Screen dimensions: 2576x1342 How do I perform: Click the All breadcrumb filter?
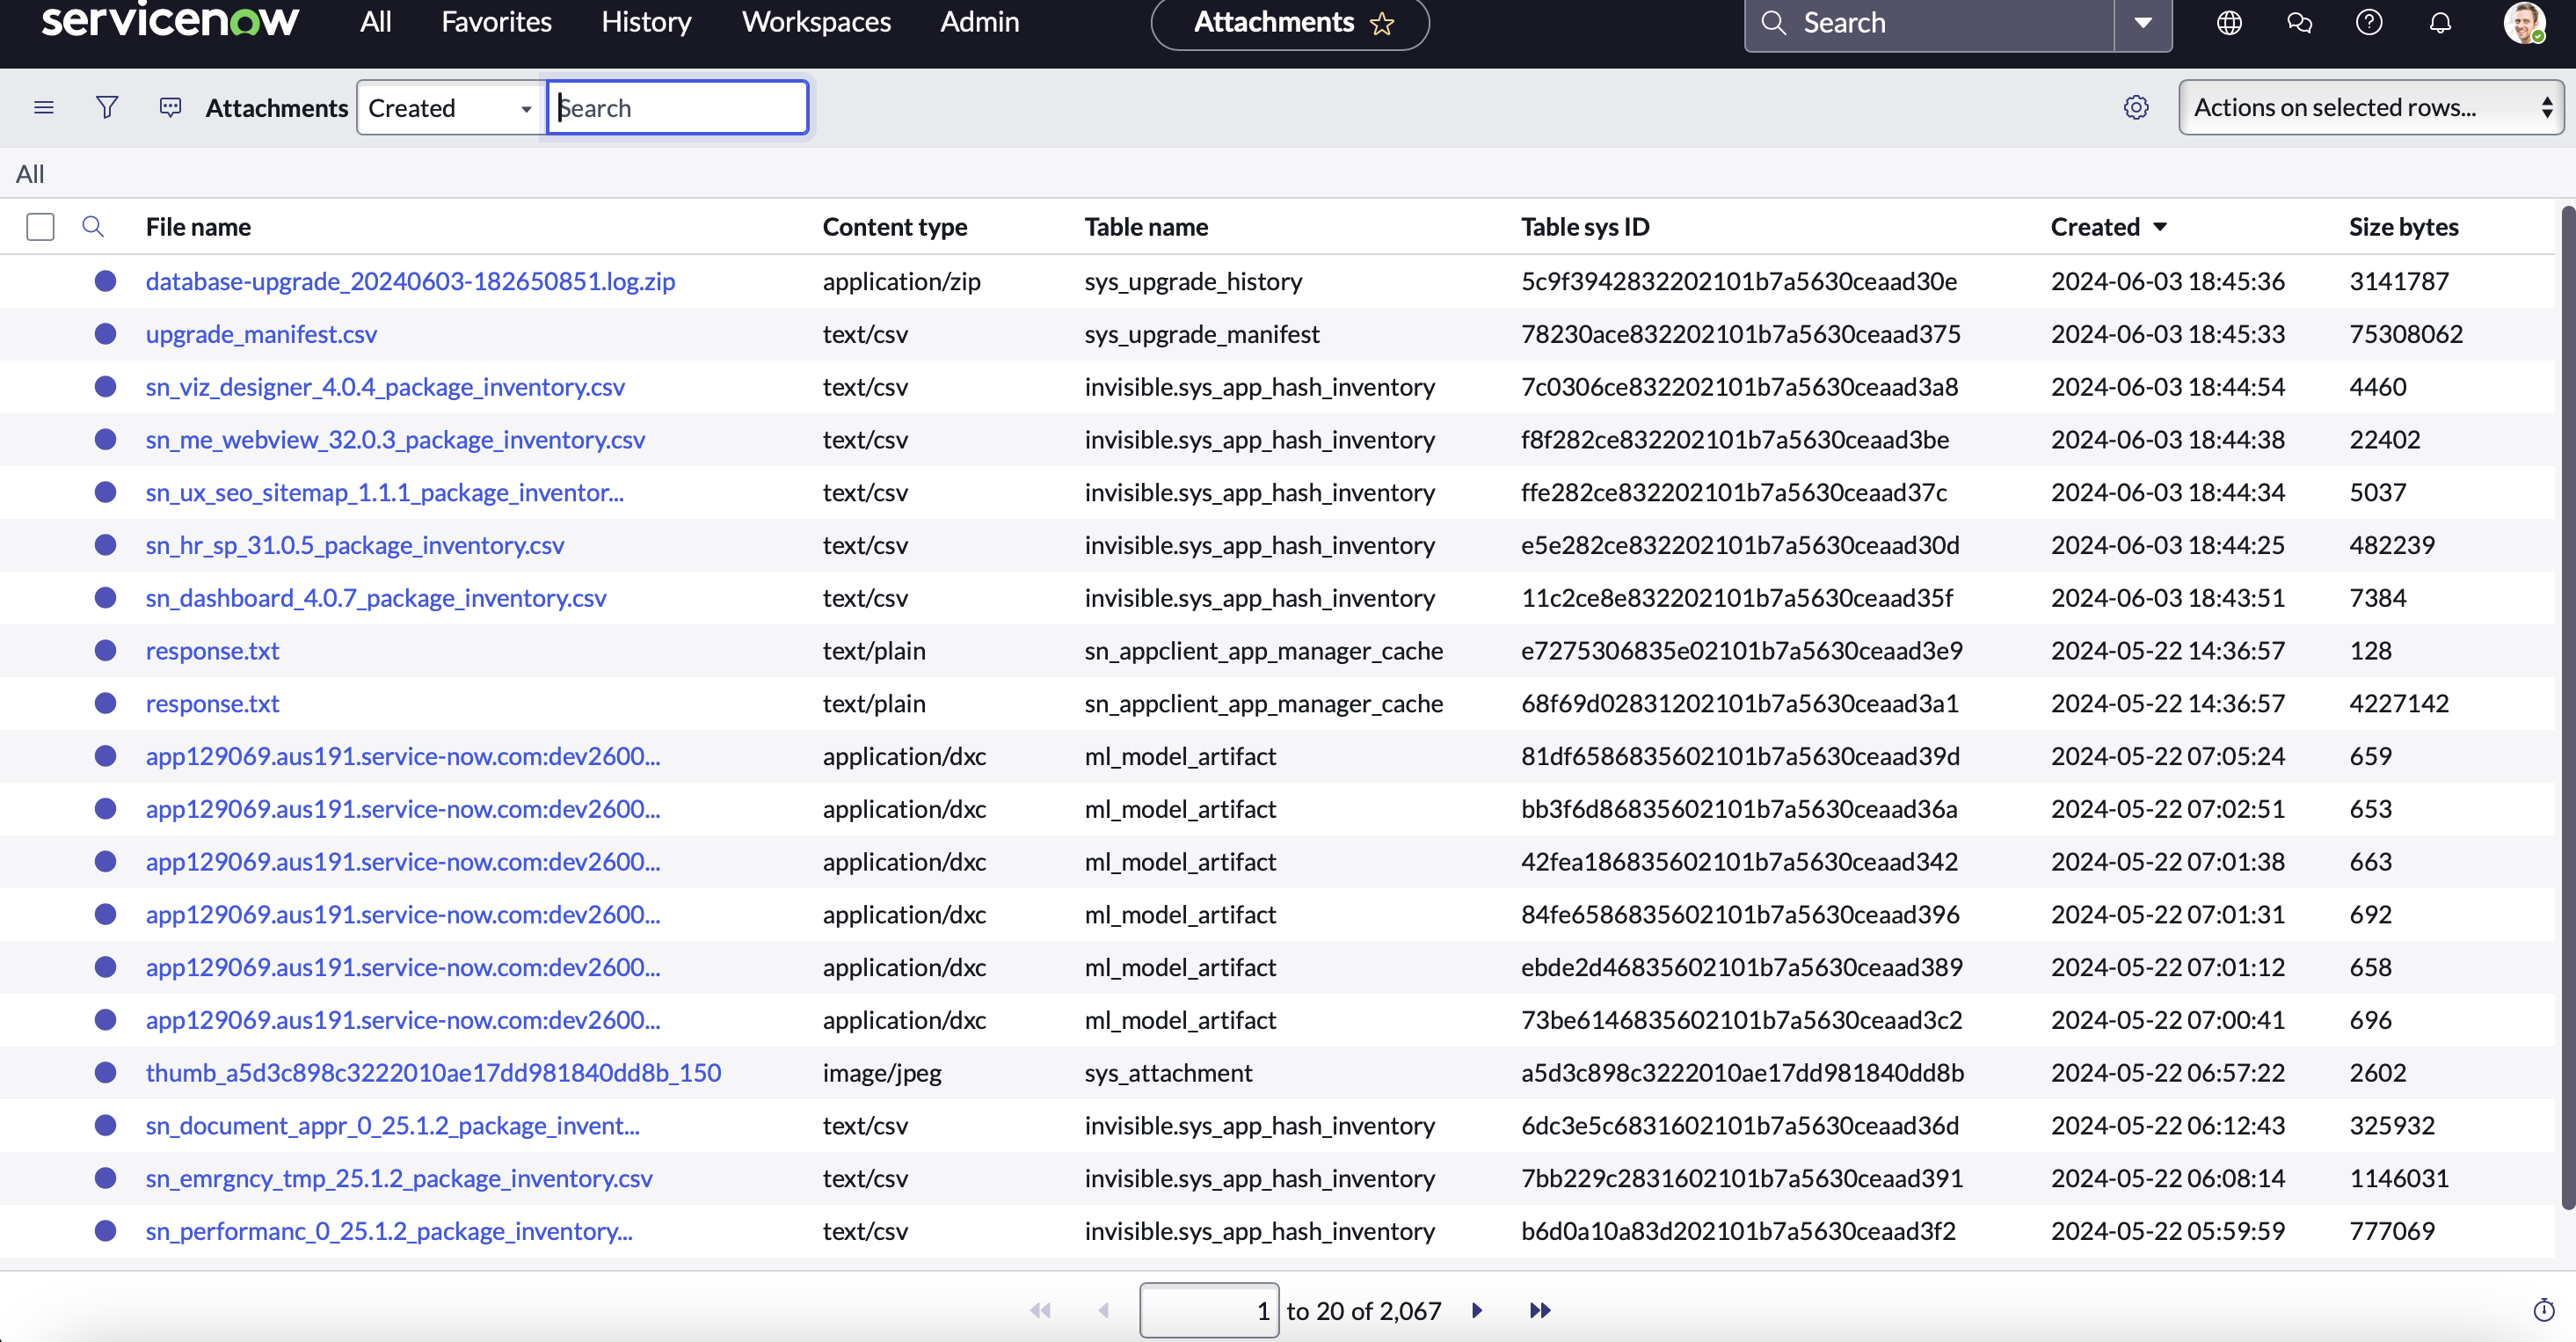pyautogui.click(x=30, y=174)
